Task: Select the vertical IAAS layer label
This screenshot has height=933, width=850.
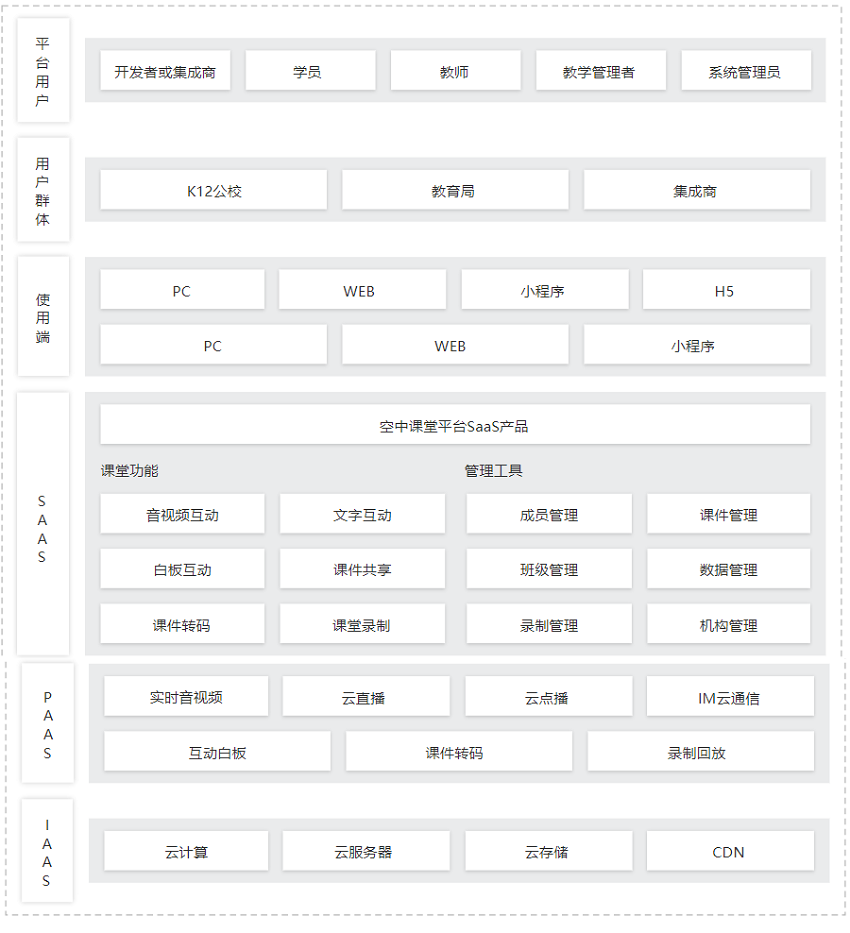Action: tap(47, 851)
